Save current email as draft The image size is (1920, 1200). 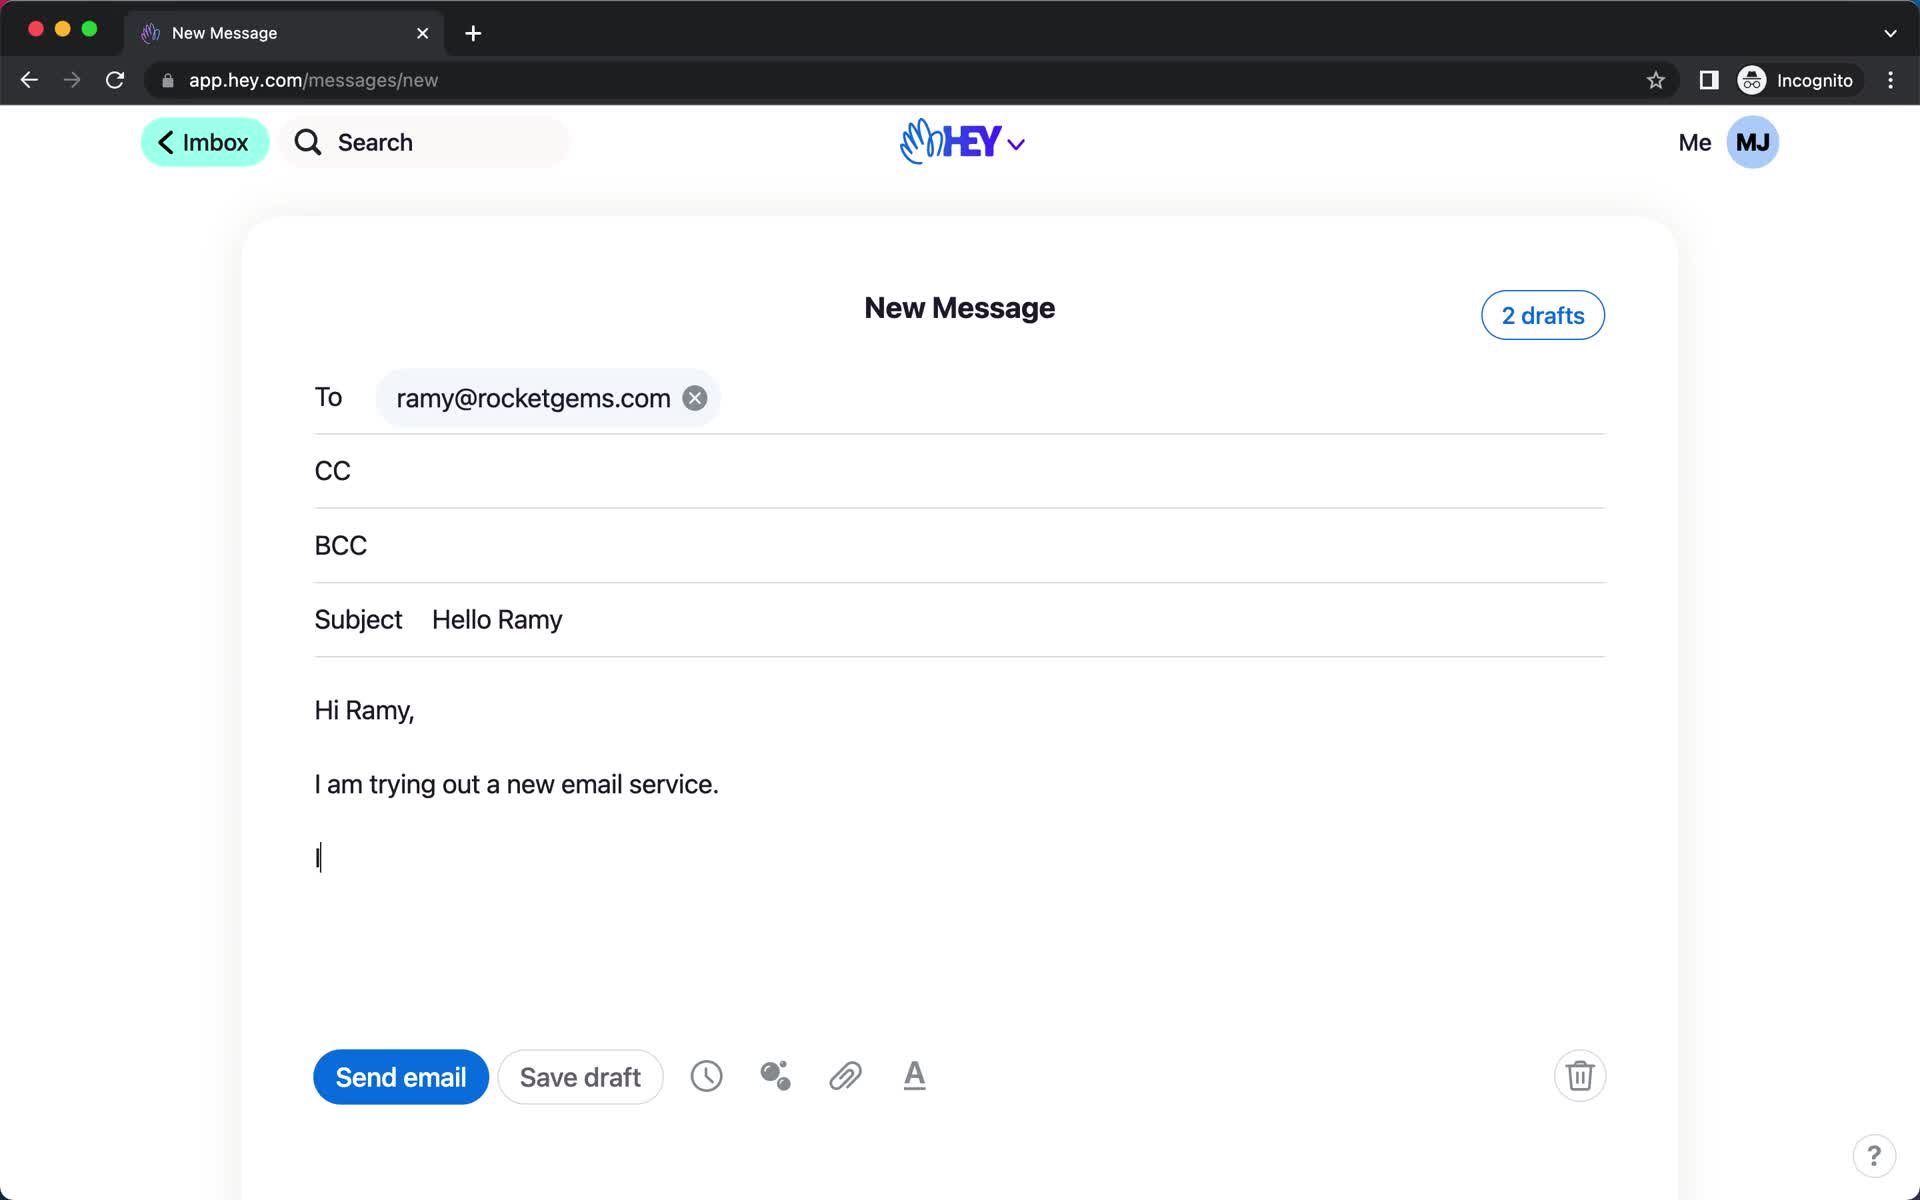[581, 1077]
